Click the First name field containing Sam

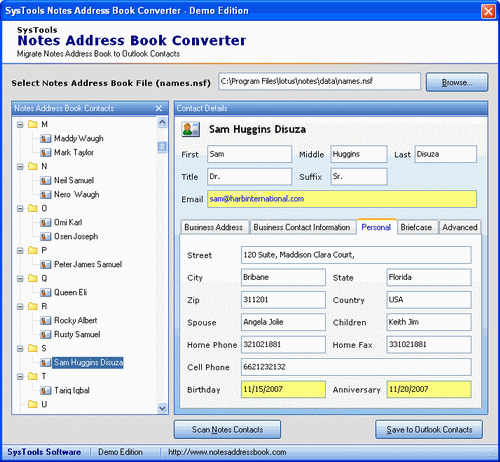250,154
